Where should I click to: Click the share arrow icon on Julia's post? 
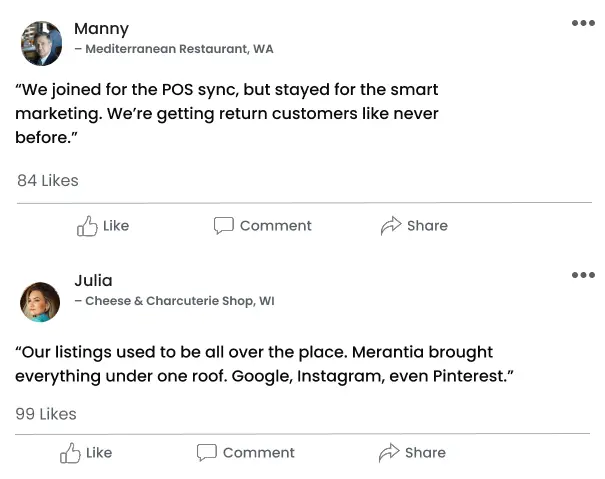(389, 453)
